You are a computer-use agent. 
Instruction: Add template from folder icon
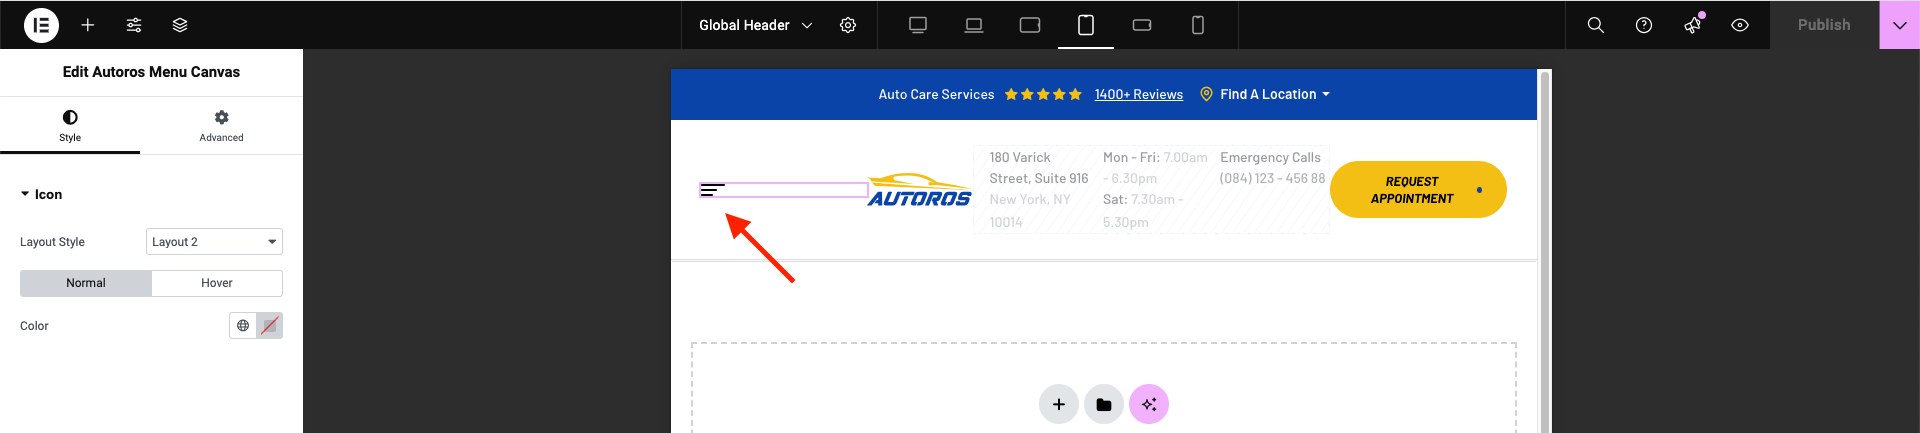tap(1103, 405)
